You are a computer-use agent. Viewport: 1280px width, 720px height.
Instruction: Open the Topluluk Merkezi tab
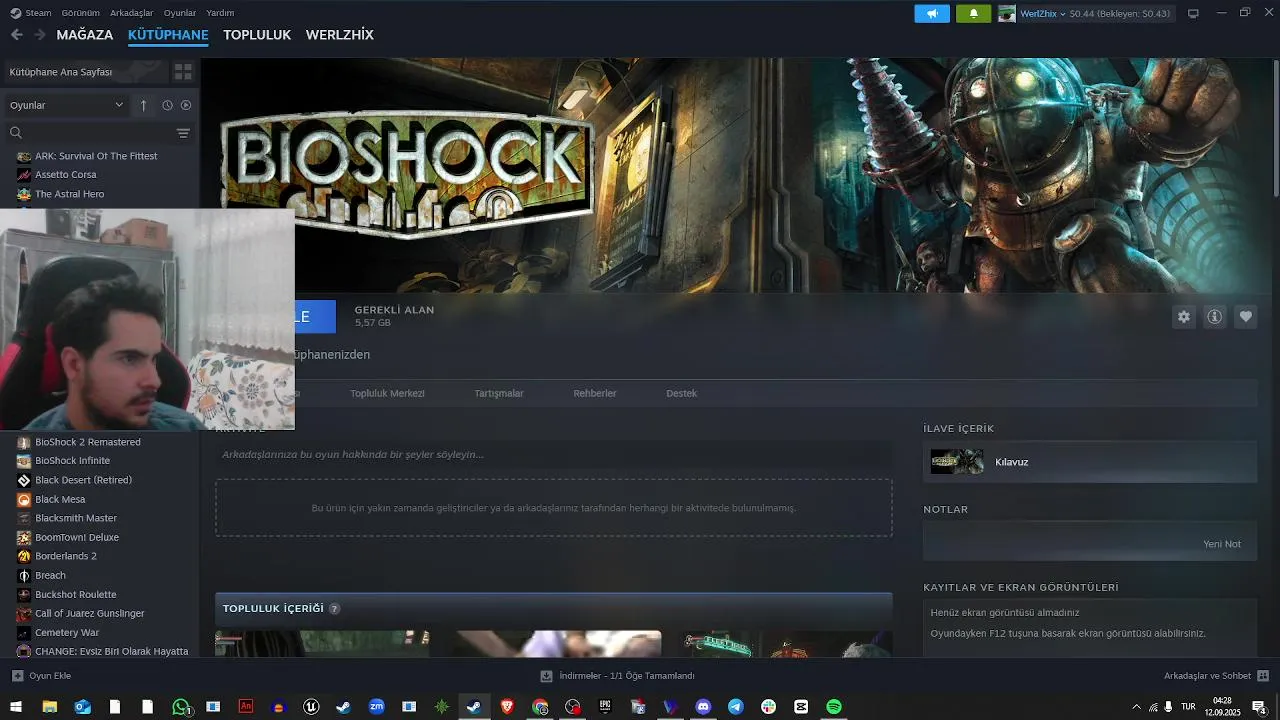[387, 393]
